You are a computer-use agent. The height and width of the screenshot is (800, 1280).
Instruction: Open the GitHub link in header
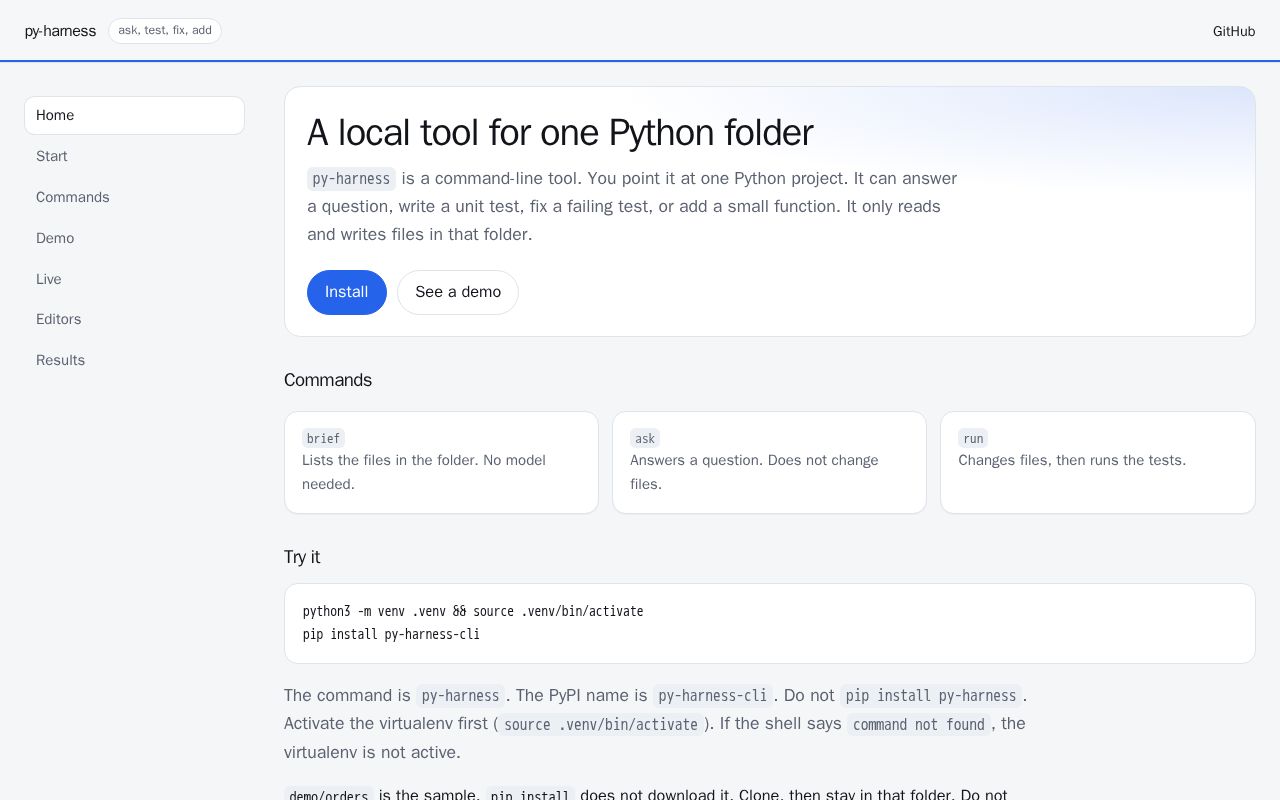coord(1233,31)
